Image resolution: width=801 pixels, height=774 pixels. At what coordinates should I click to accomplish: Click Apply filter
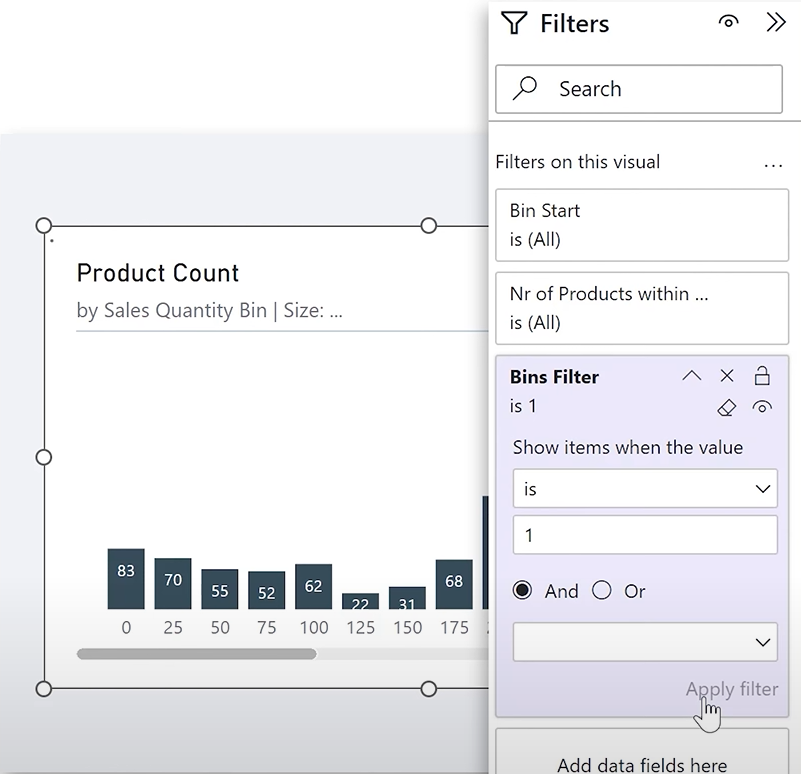732,689
